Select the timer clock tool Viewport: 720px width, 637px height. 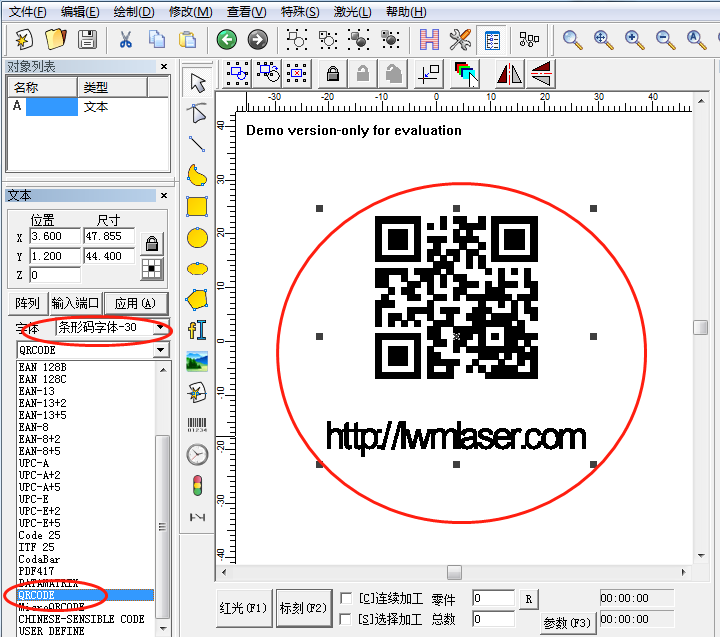pos(197,455)
